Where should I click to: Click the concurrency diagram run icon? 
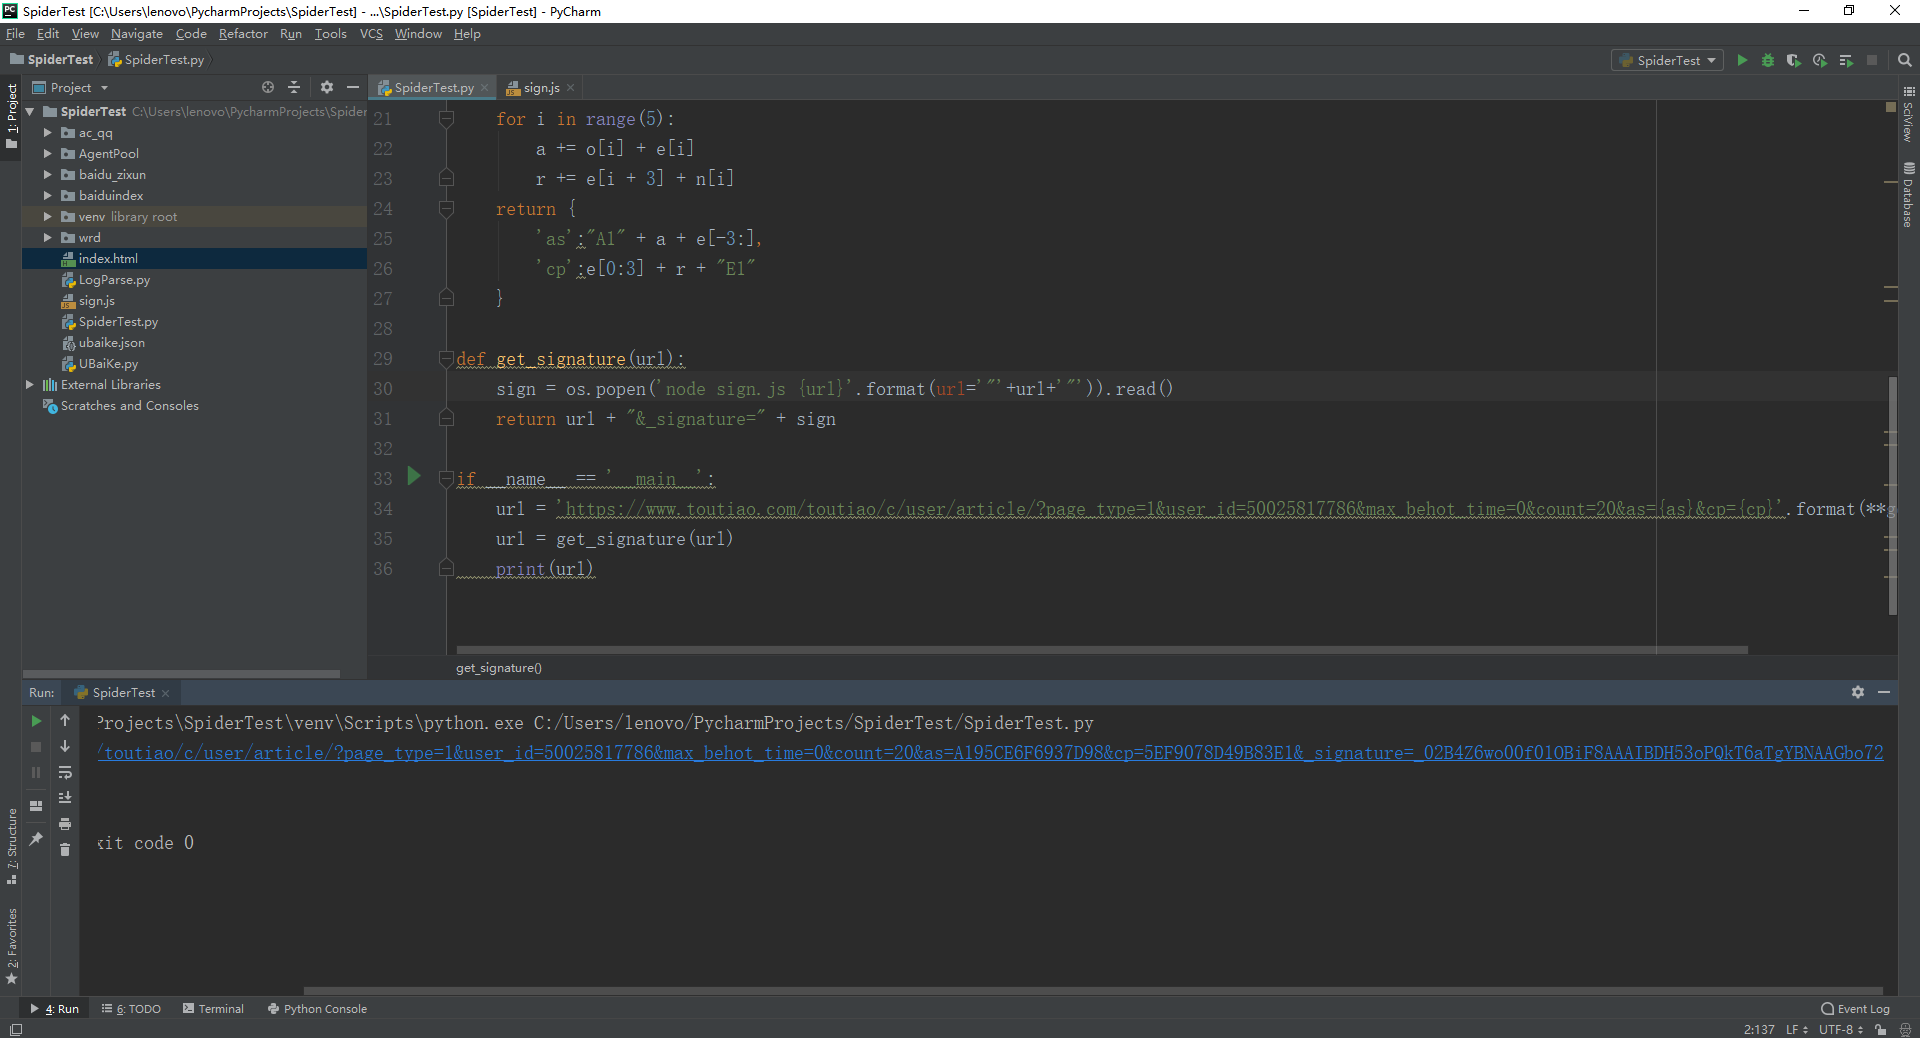(x=1846, y=60)
